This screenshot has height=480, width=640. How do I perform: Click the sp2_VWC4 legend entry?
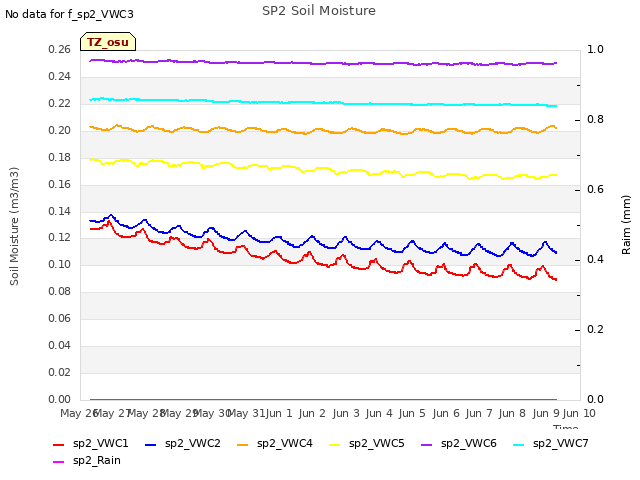275,443
